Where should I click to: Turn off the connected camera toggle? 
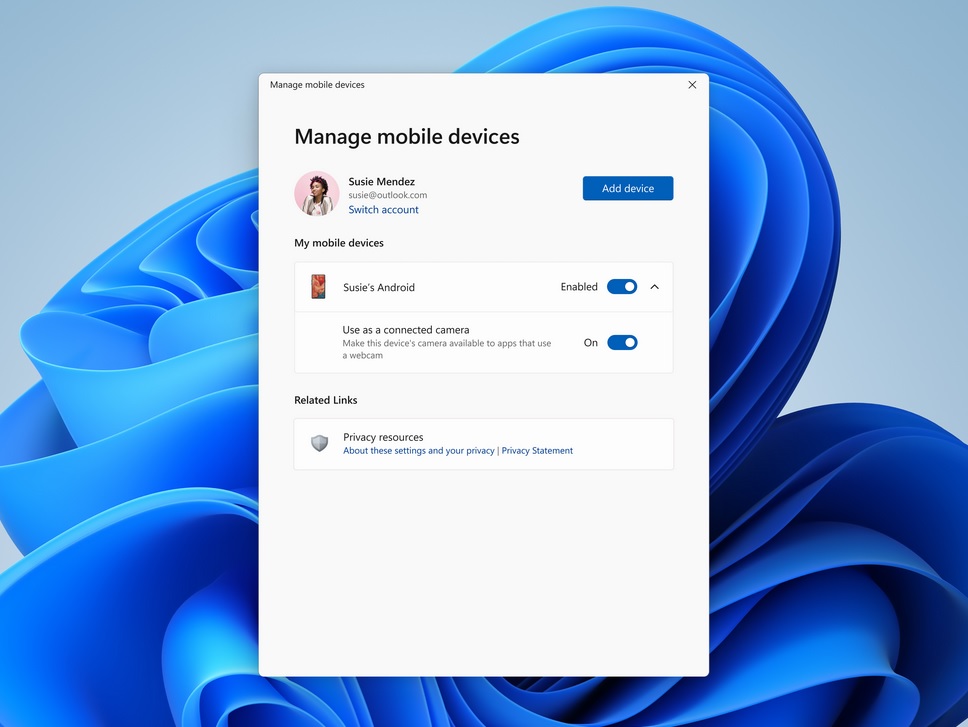pos(622,343)
